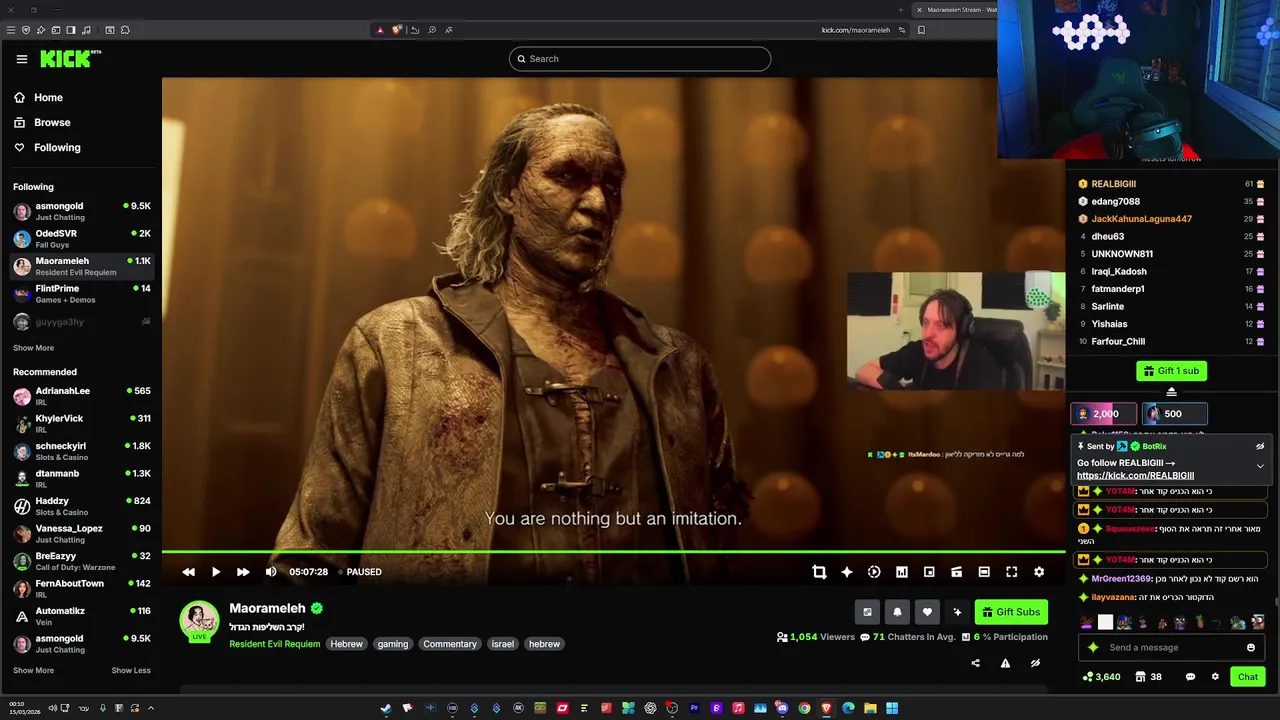Screen dimensions: 1280x720
Task: Open a new browser tab
Action: [901, 10]
